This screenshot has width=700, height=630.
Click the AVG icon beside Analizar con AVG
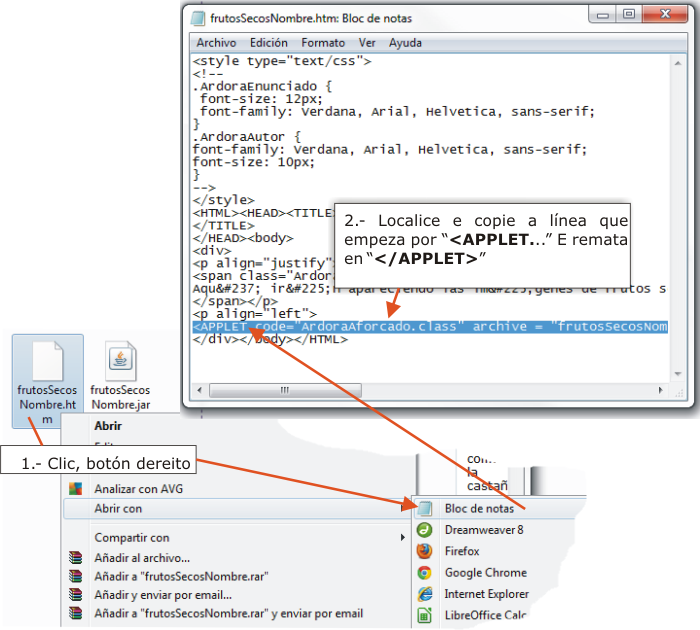[74, 489]
